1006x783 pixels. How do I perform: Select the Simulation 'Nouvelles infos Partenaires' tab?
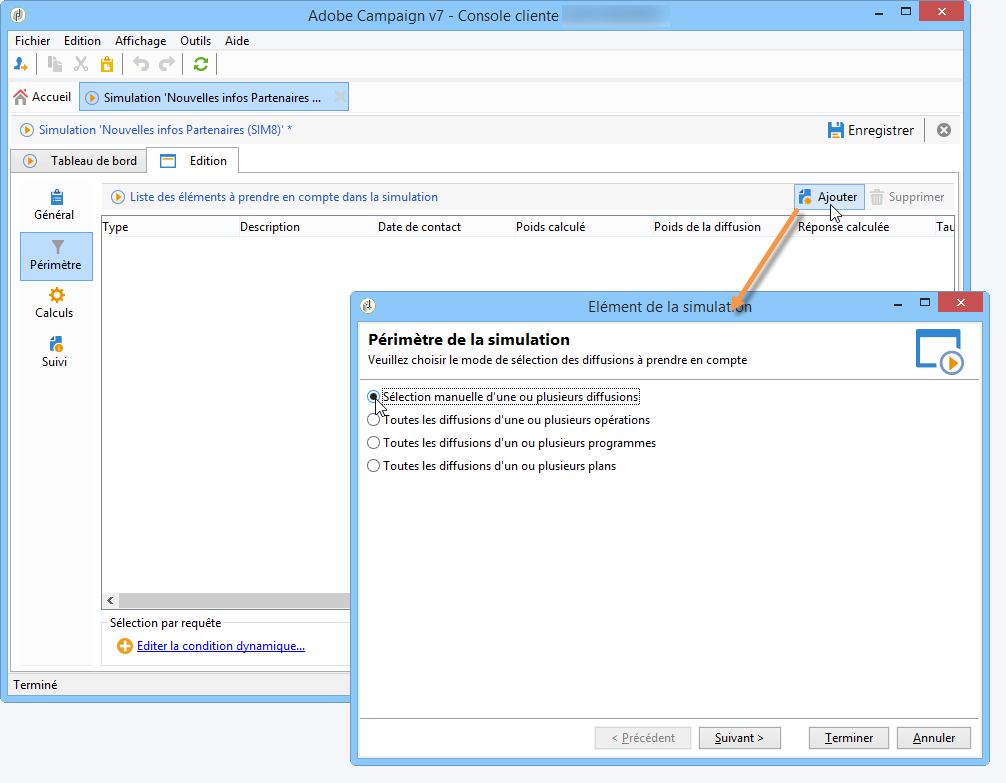point(213,97)
